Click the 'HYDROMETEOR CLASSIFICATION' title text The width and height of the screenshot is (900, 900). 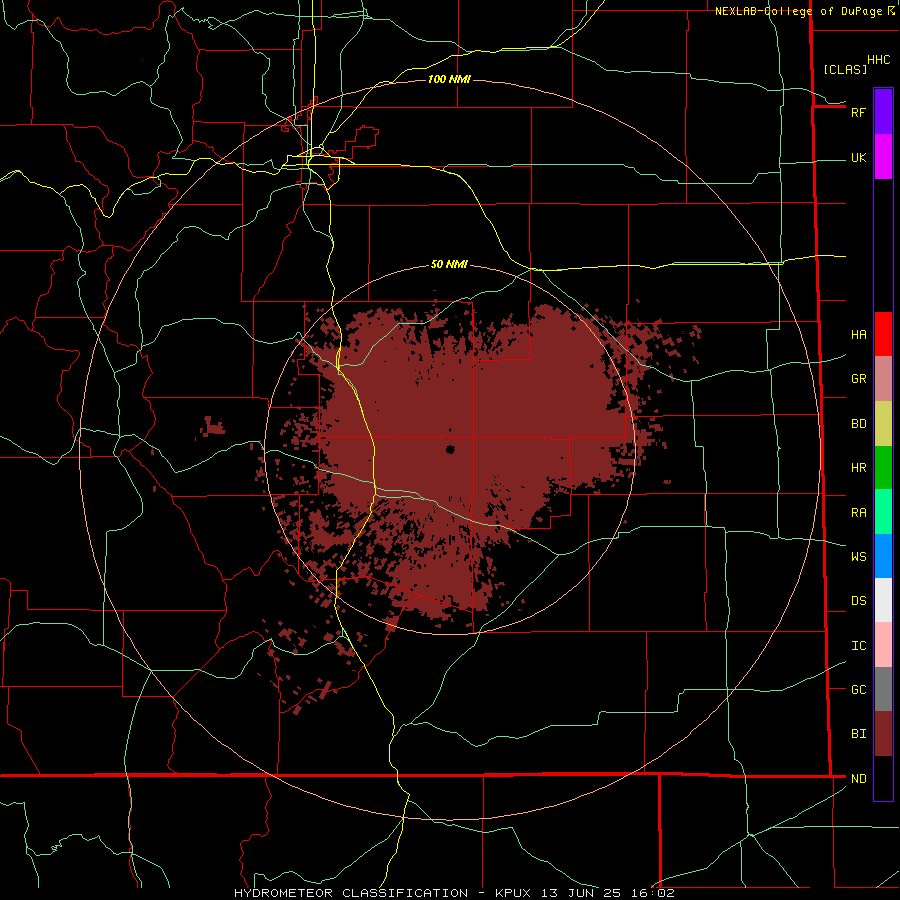(x=351, y=893)
